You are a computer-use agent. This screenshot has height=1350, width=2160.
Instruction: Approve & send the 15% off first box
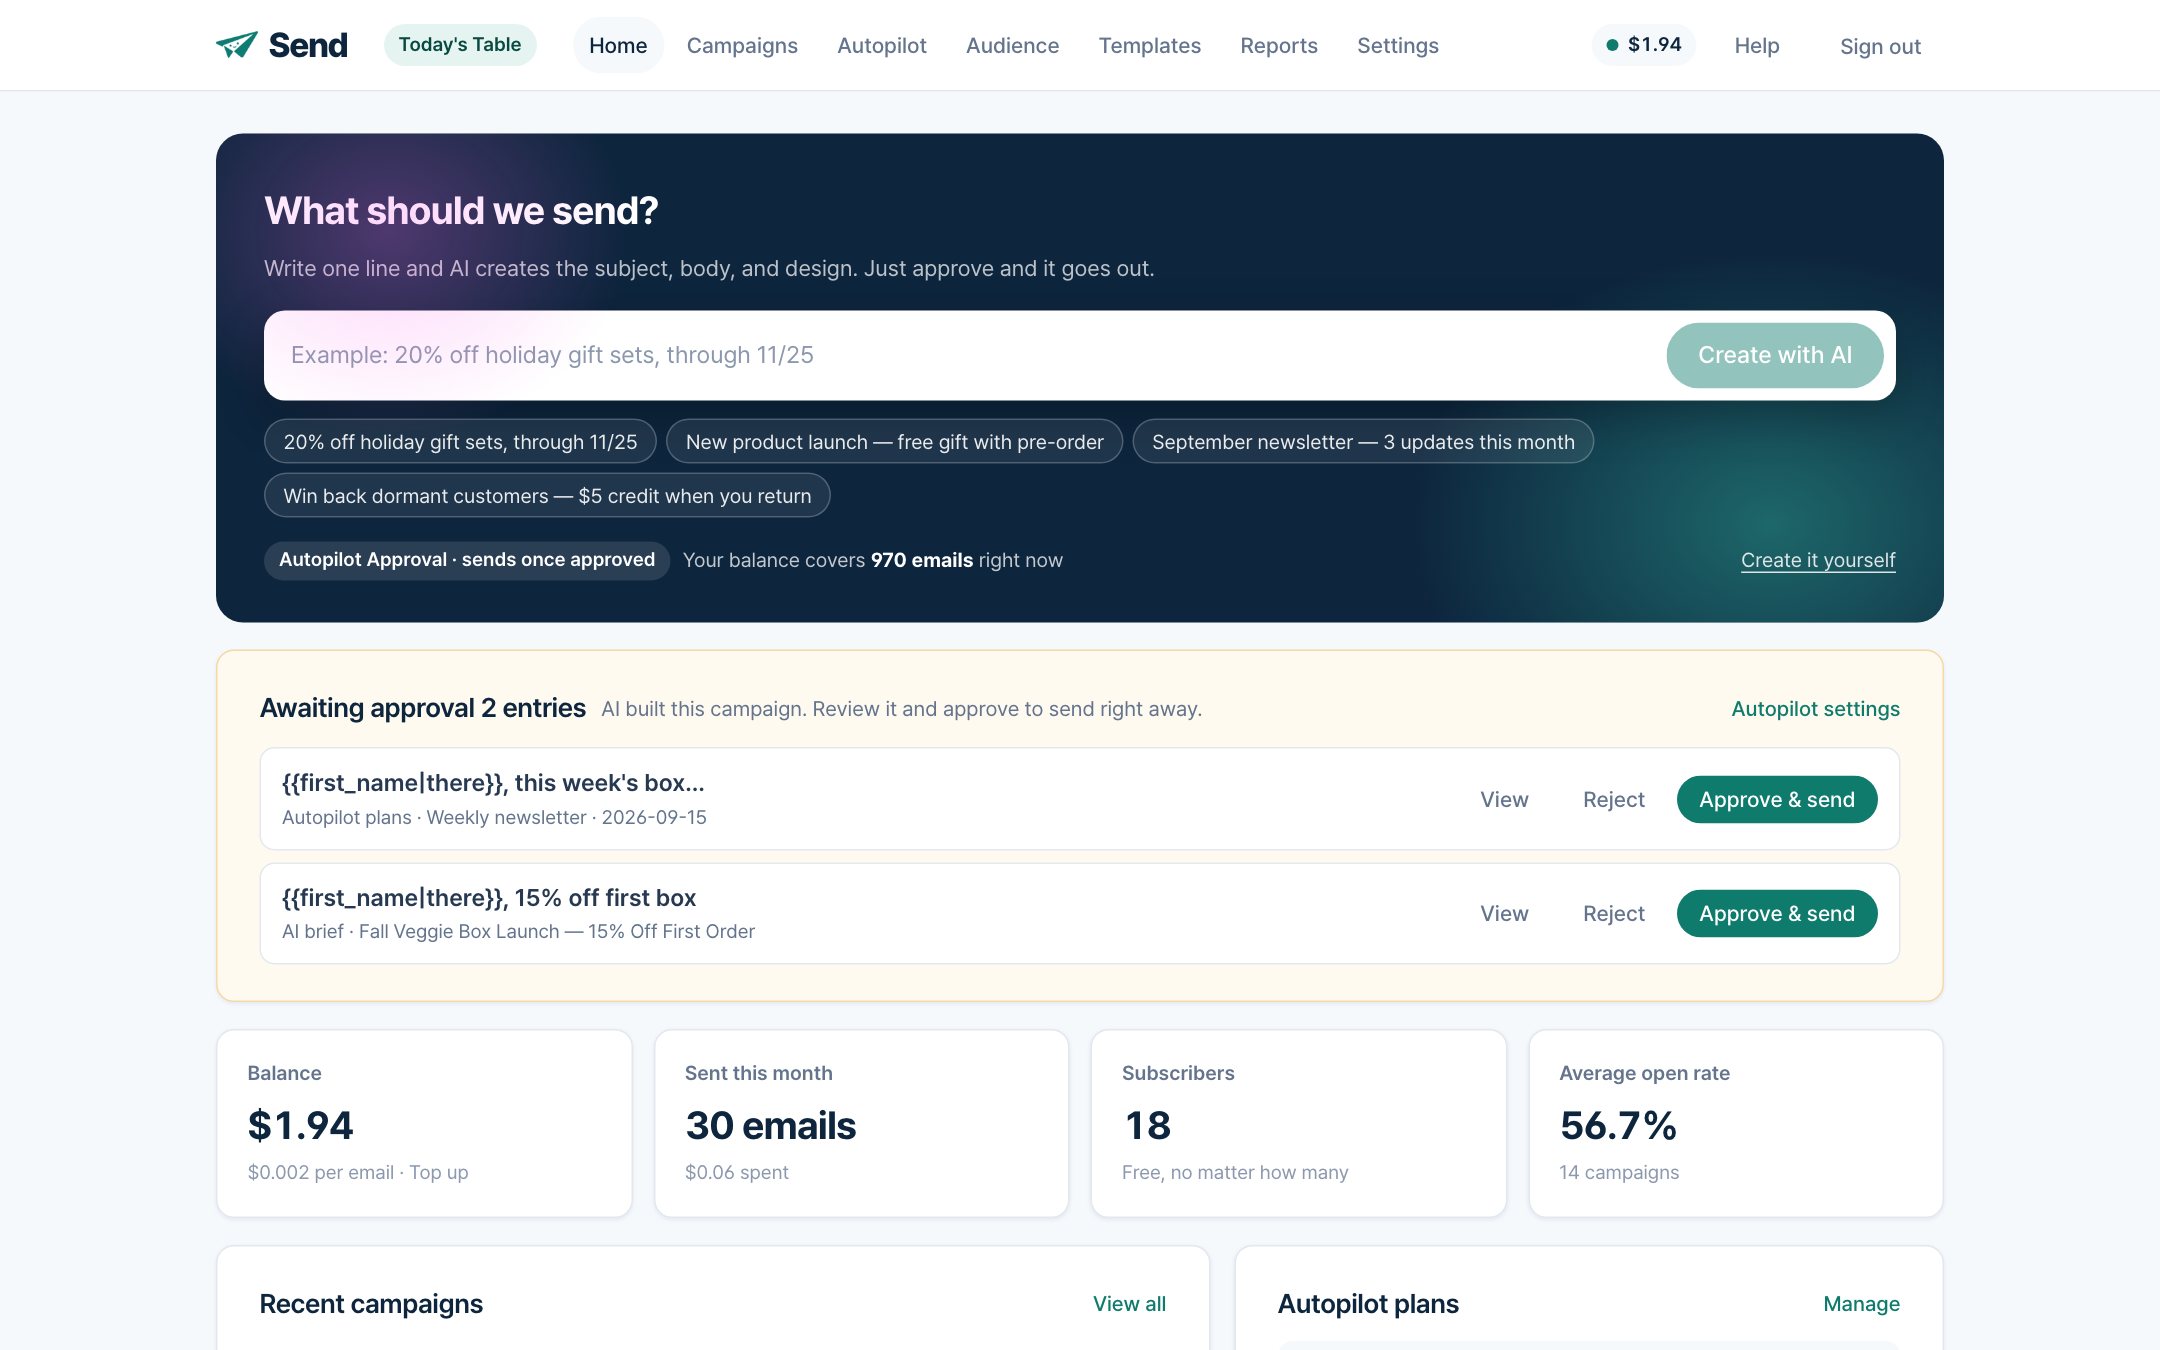(1777, 914)
